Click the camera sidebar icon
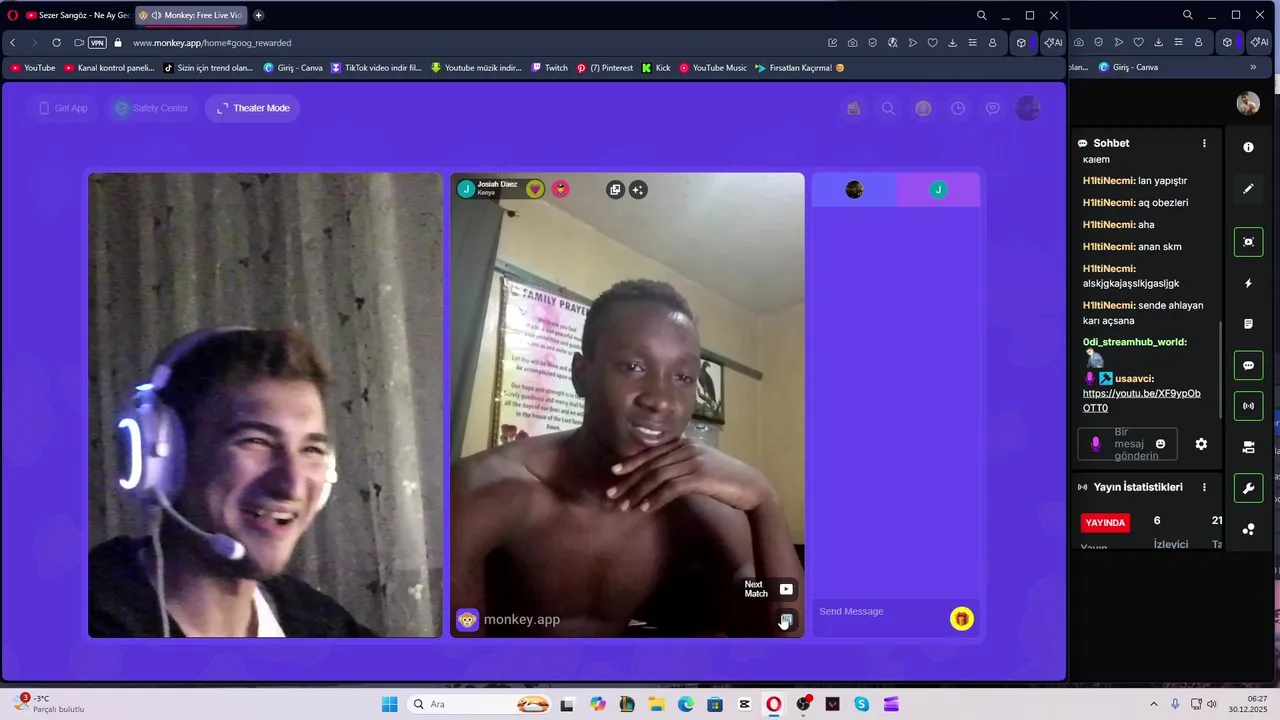1280x720 pixels. [1248, 447]
